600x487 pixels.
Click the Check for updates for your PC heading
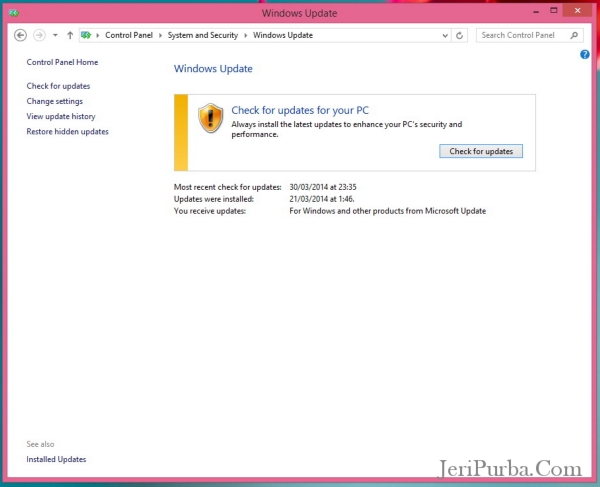[x=300, y=110]
